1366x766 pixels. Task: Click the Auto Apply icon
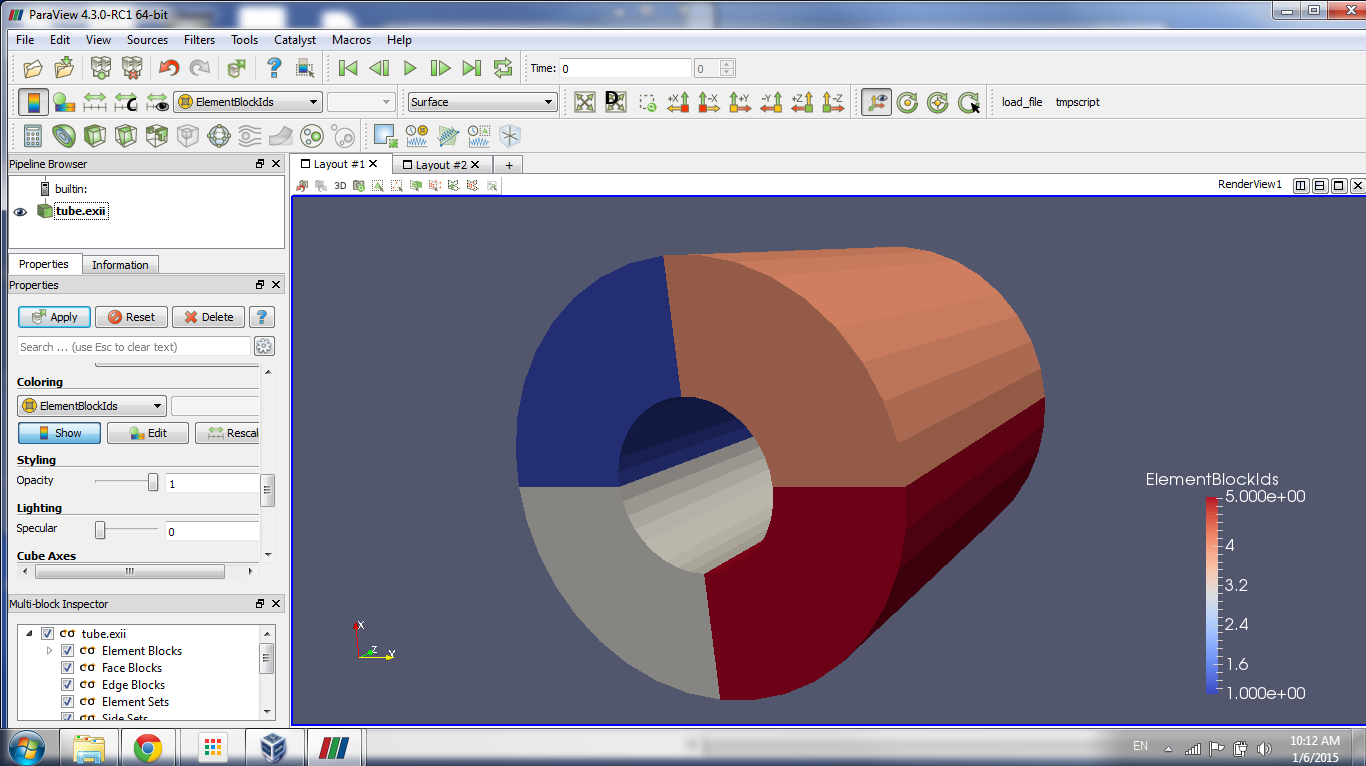point(236,68)
